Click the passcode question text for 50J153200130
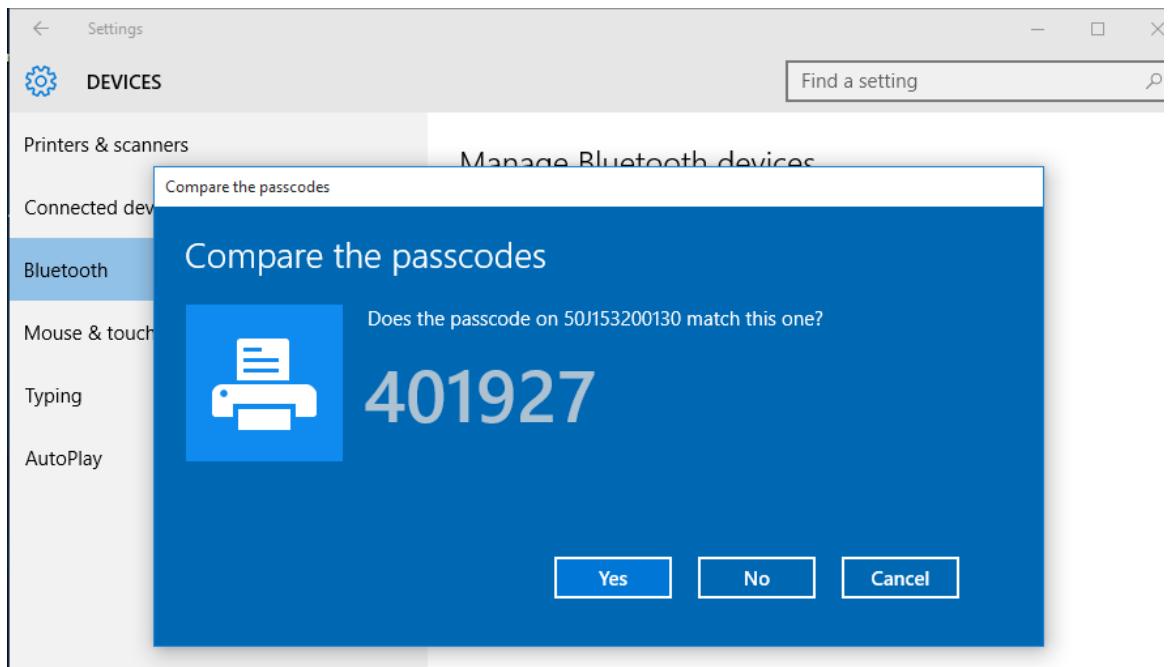1170x667 pixels. (x=595, y=319)
